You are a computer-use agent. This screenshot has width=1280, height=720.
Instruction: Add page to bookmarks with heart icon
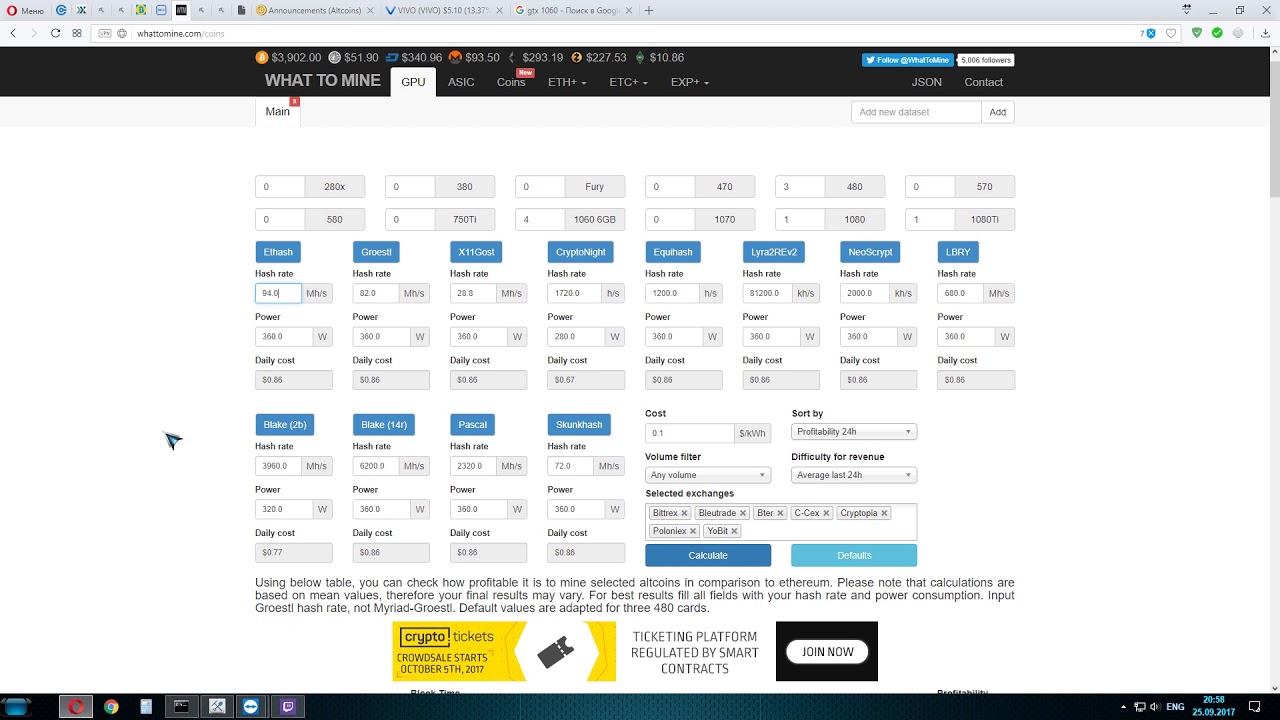(1171, 33)
